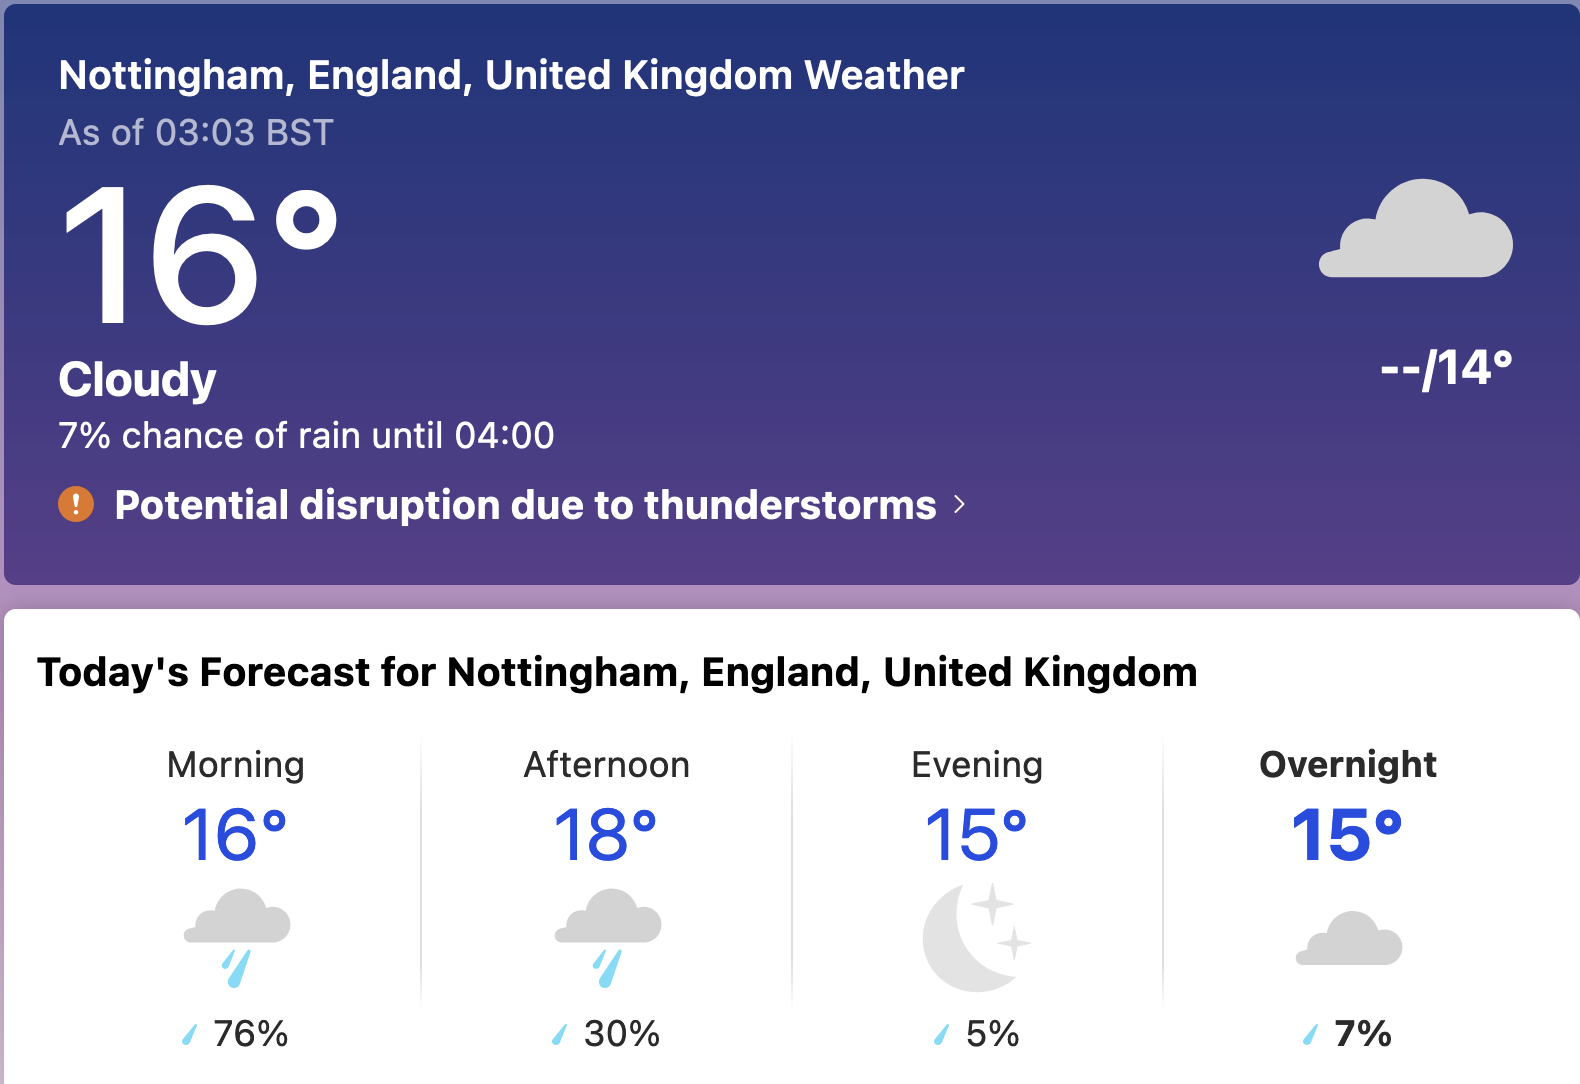1580x1084 pixels.
Task: Click the raindrop icon beside 5%
Action: coord(941,1034)
